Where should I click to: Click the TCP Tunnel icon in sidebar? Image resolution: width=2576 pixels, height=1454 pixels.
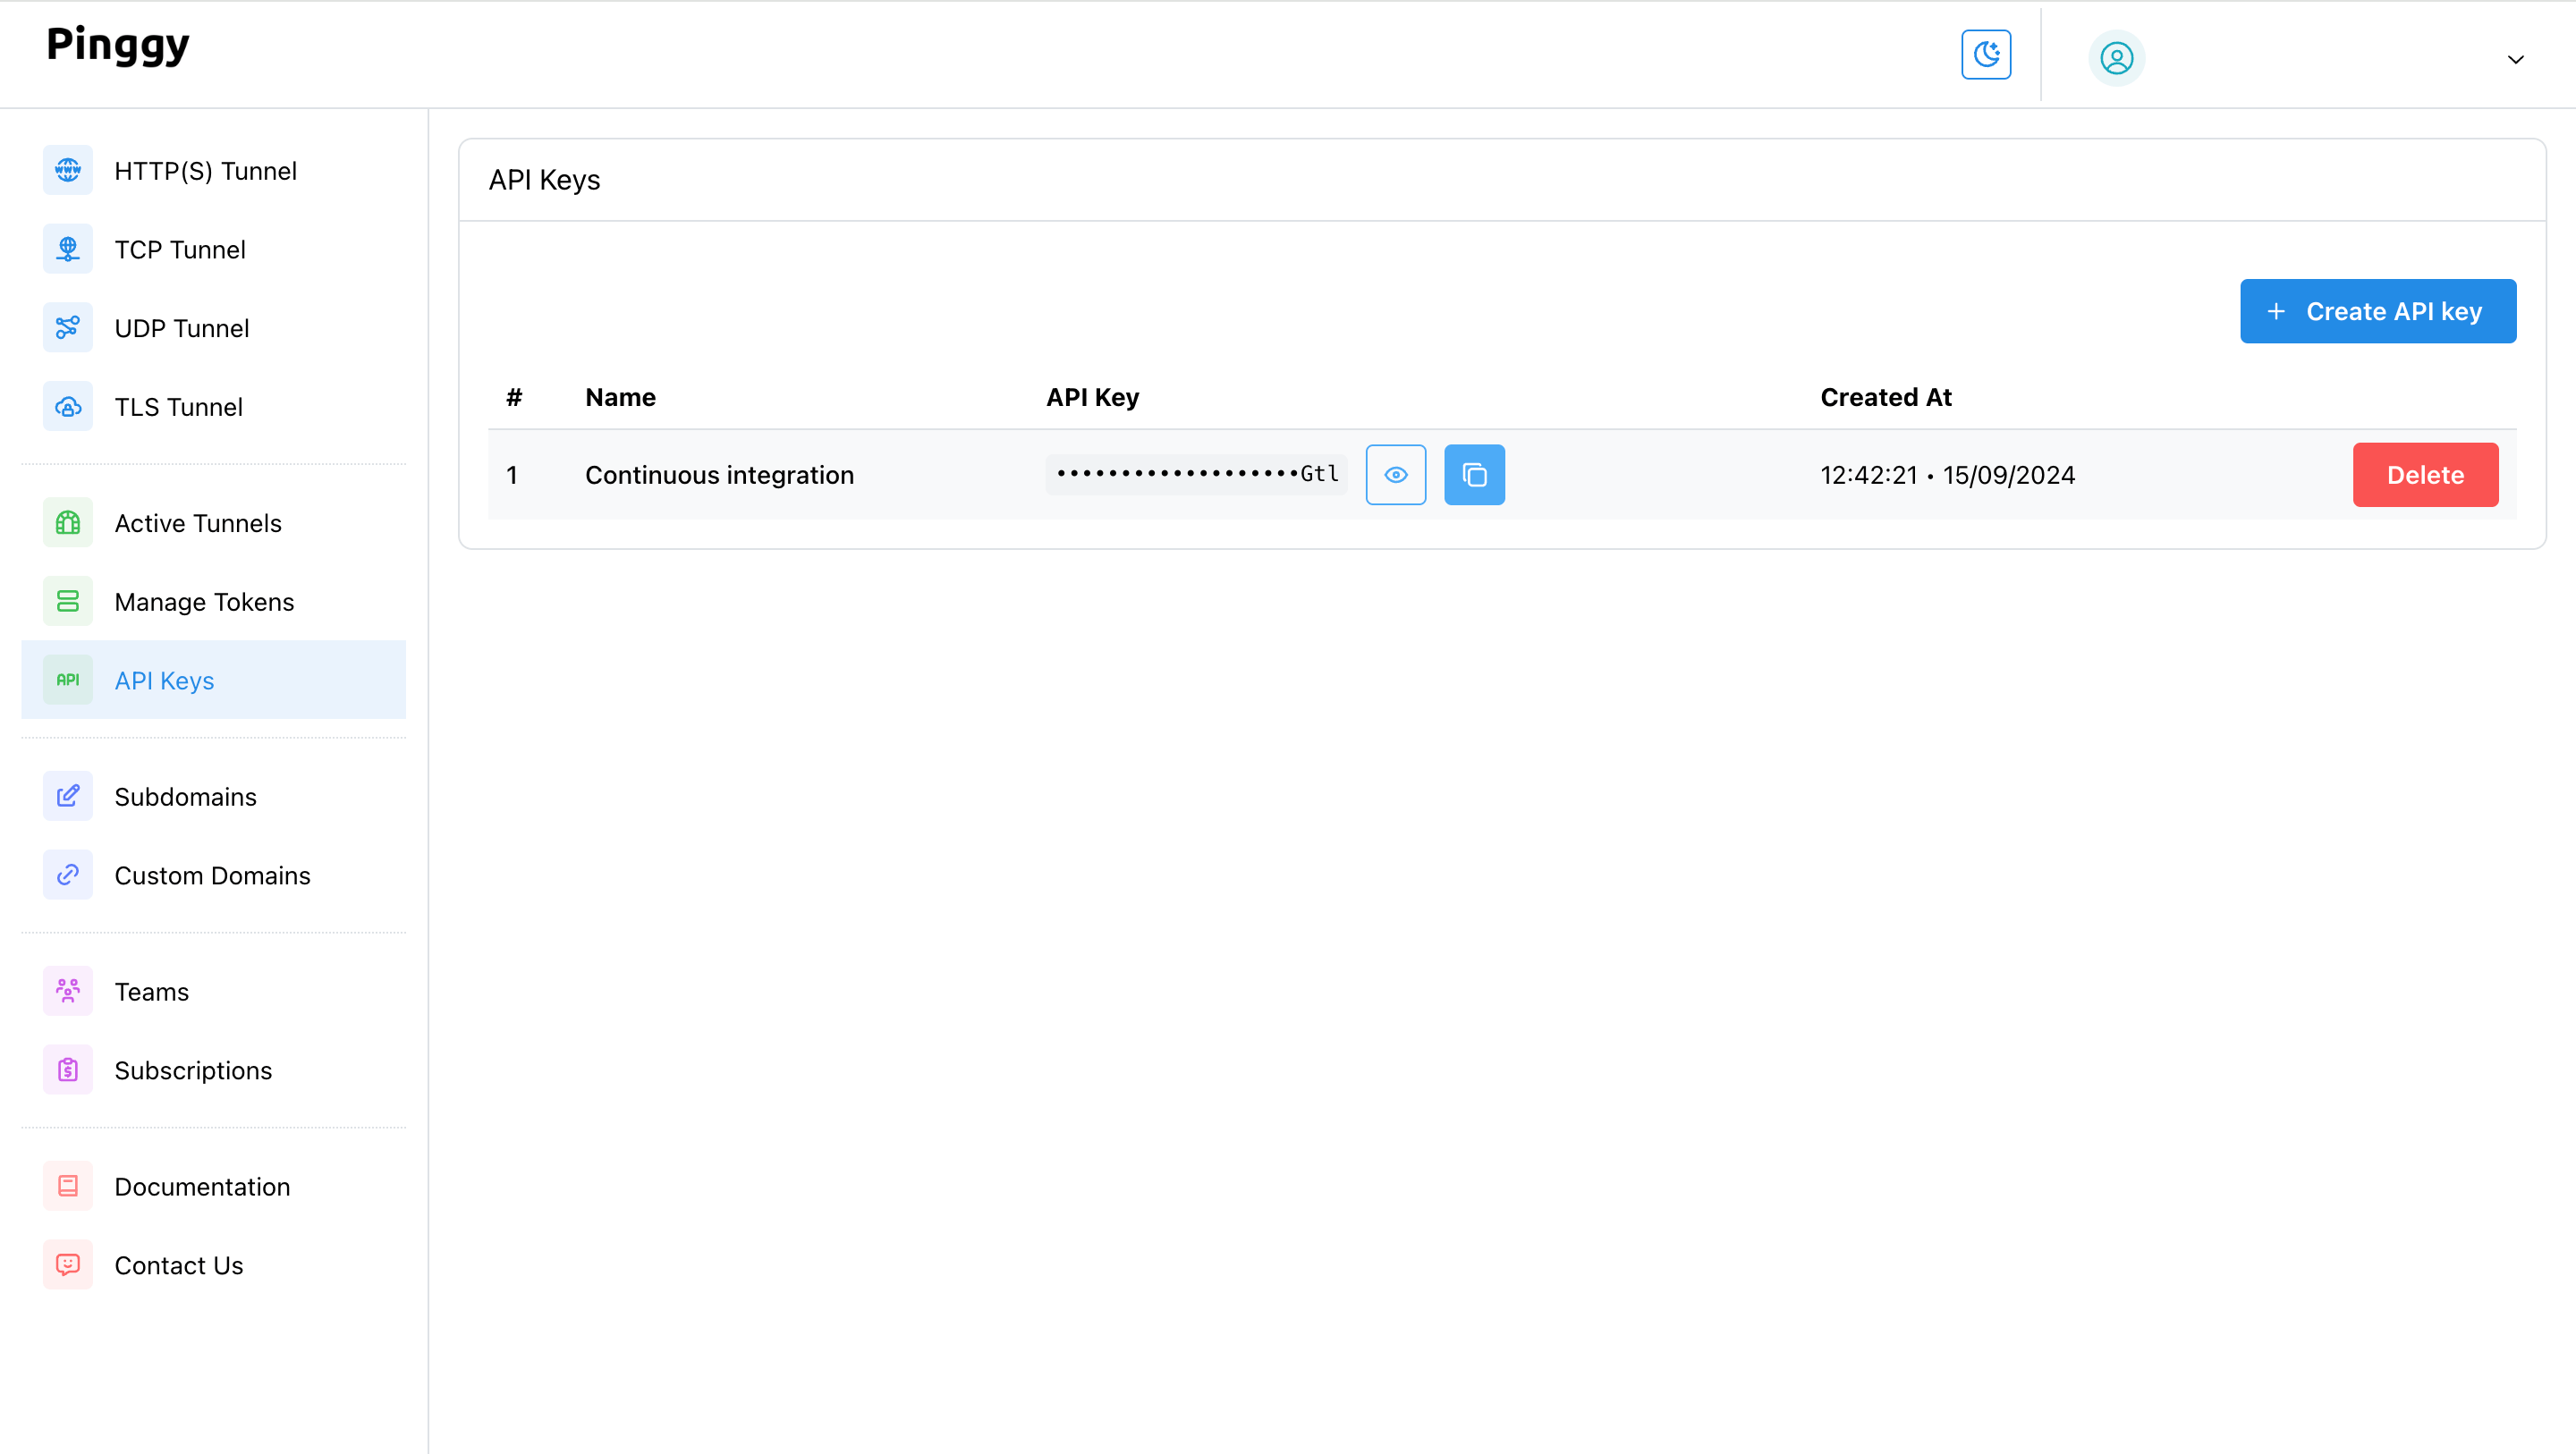tap(65, 249)
